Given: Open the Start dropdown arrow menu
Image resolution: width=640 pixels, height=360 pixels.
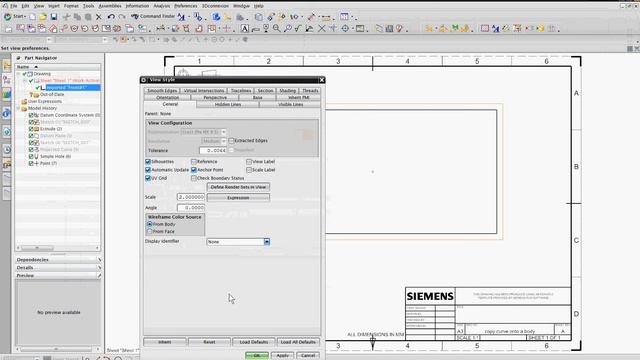Looking at the screenshot, I should 25,17.
